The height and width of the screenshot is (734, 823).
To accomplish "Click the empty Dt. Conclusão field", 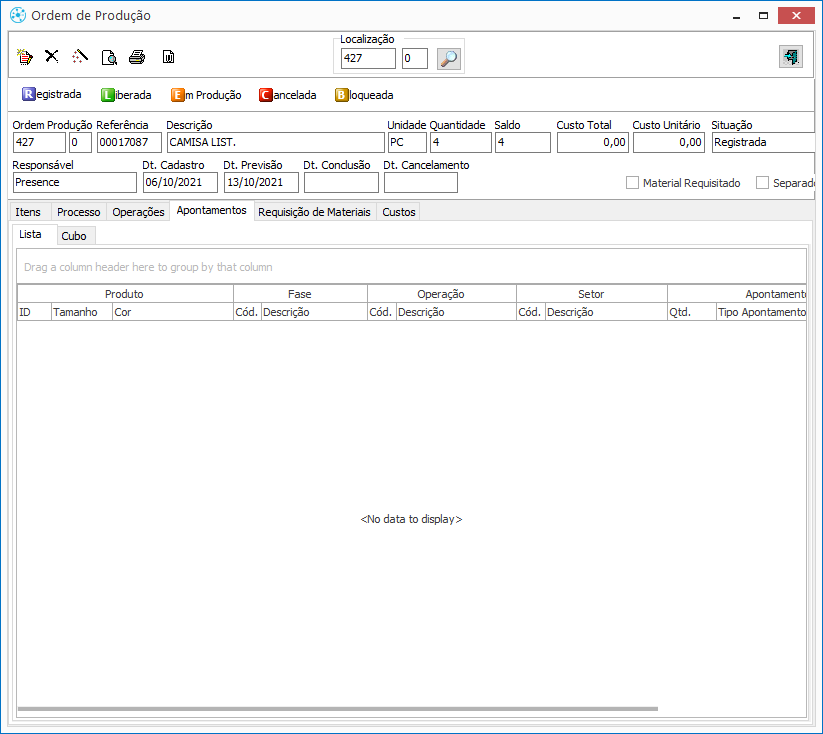I will [341, 183].
